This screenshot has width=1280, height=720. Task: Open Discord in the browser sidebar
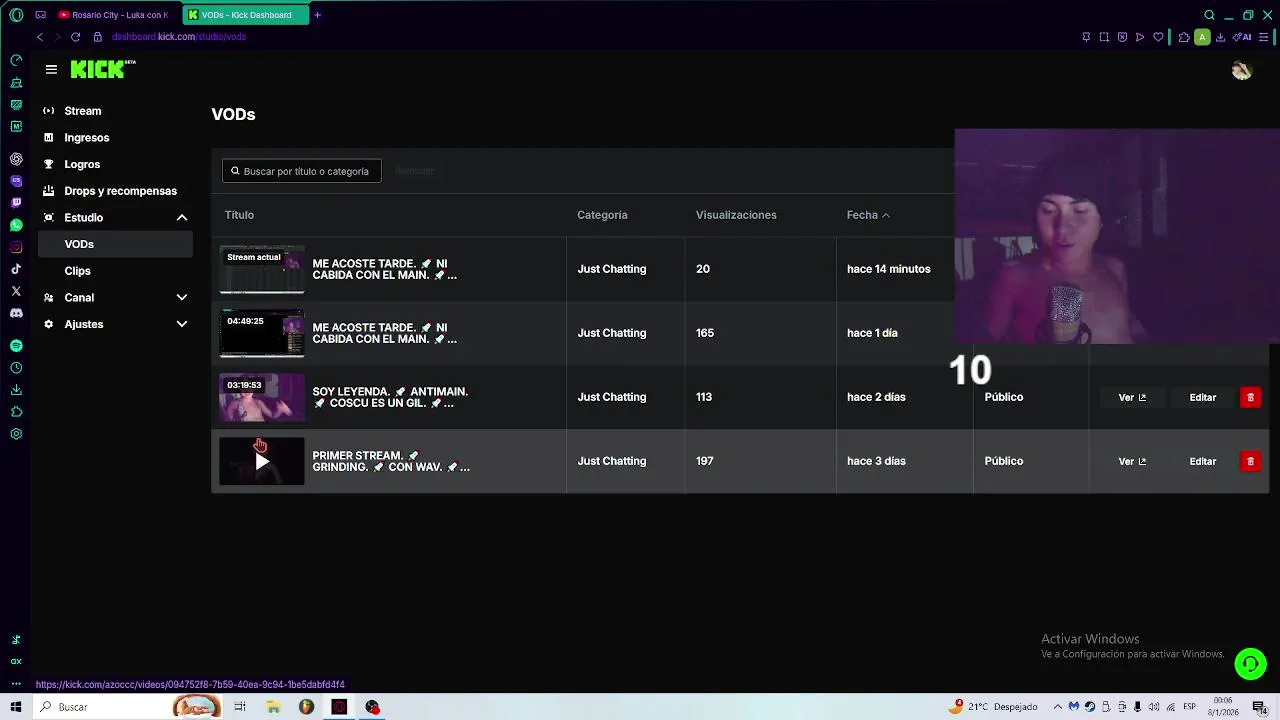16,313
